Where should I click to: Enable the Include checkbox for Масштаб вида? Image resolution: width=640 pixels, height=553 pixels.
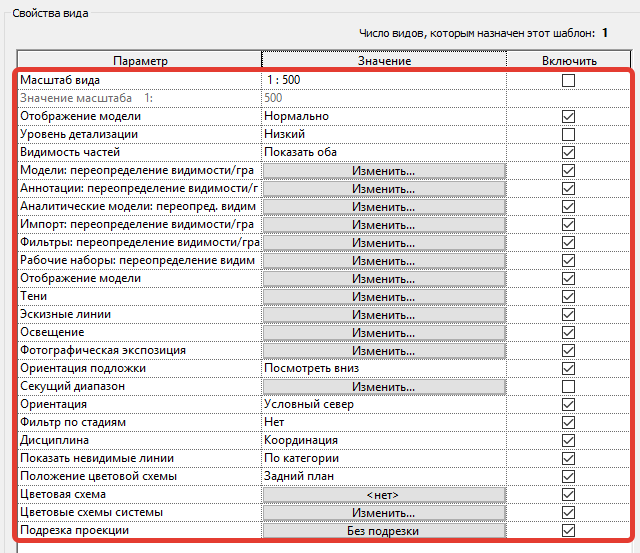tap(568, 80)
